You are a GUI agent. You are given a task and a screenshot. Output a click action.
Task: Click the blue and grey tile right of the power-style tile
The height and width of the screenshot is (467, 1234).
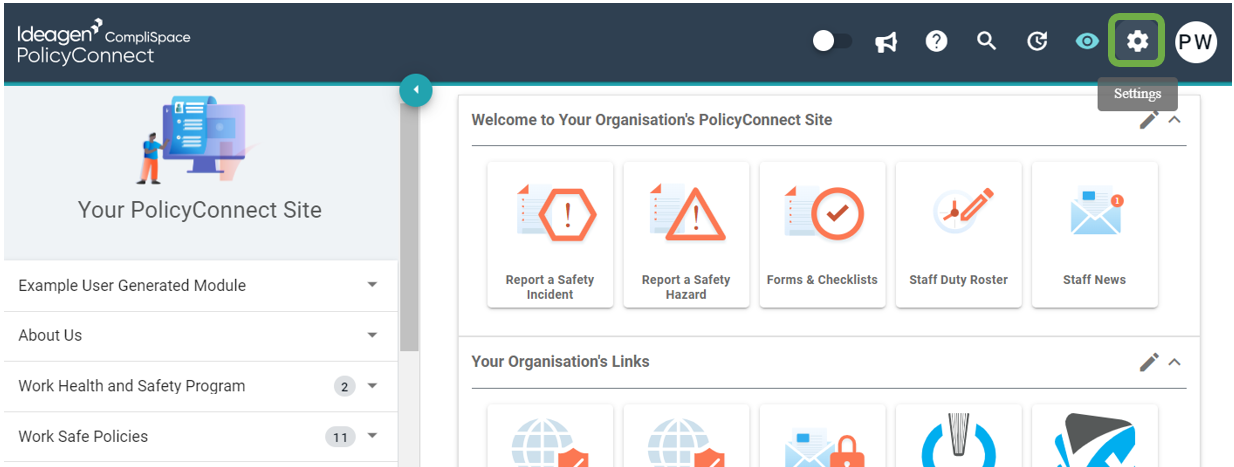point(1094,436)
